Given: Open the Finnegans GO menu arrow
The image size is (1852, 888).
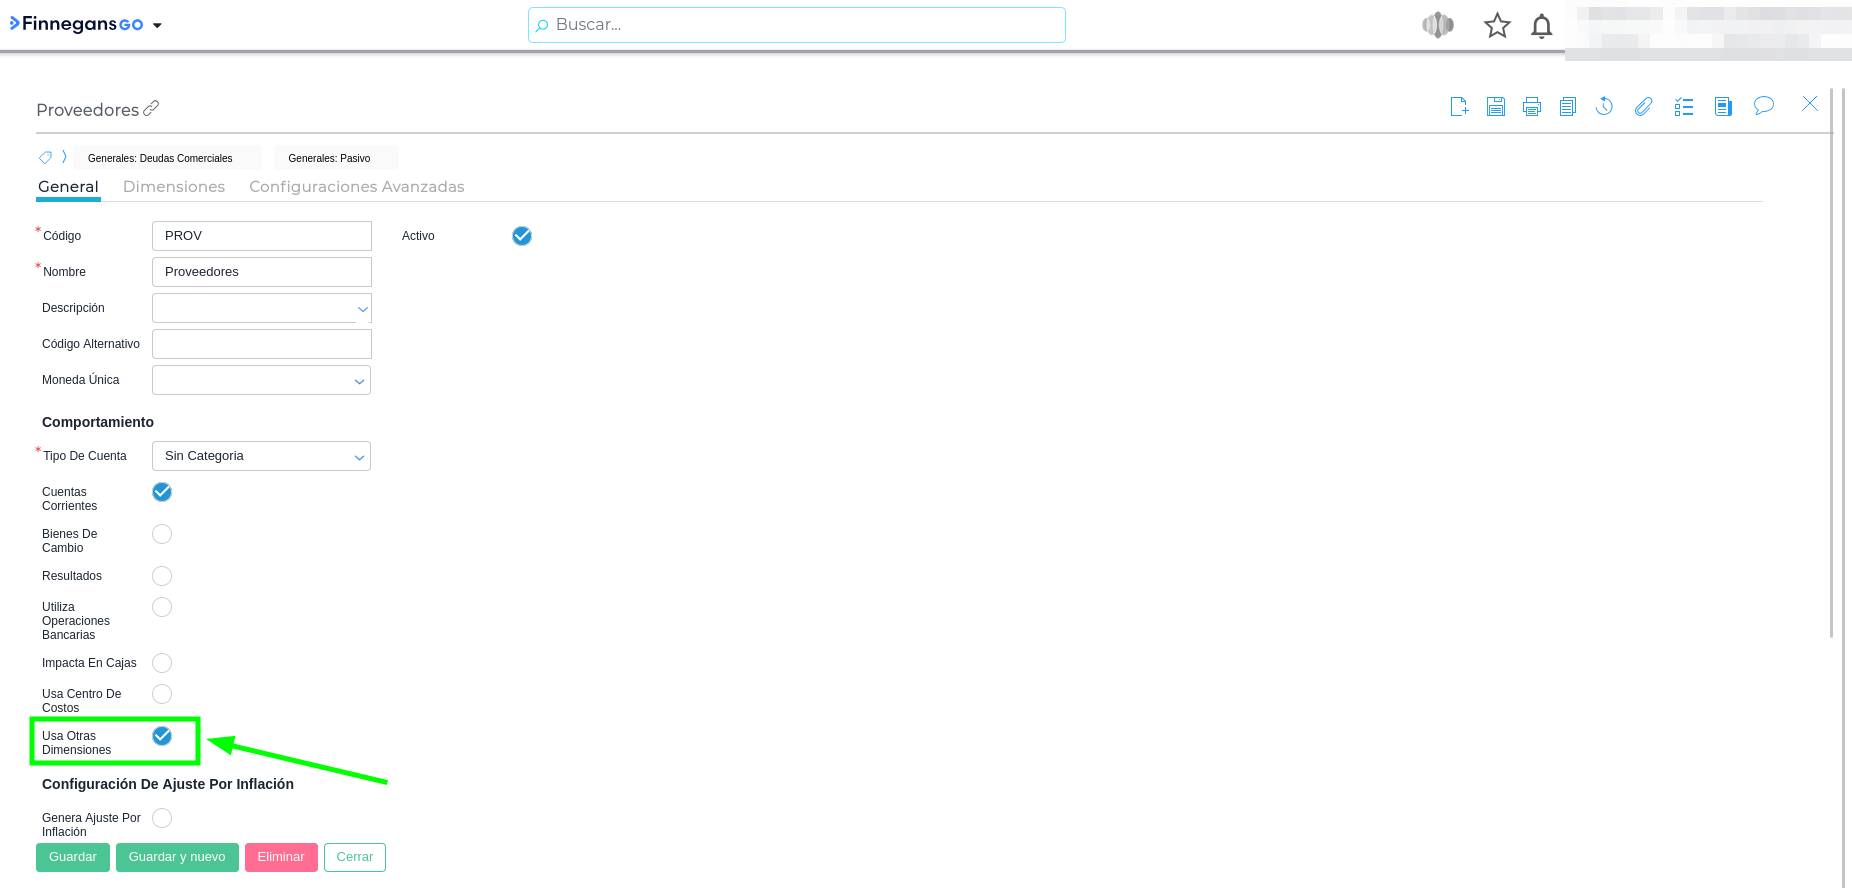Looking at the screenshot, I should (x=157, y=26).
